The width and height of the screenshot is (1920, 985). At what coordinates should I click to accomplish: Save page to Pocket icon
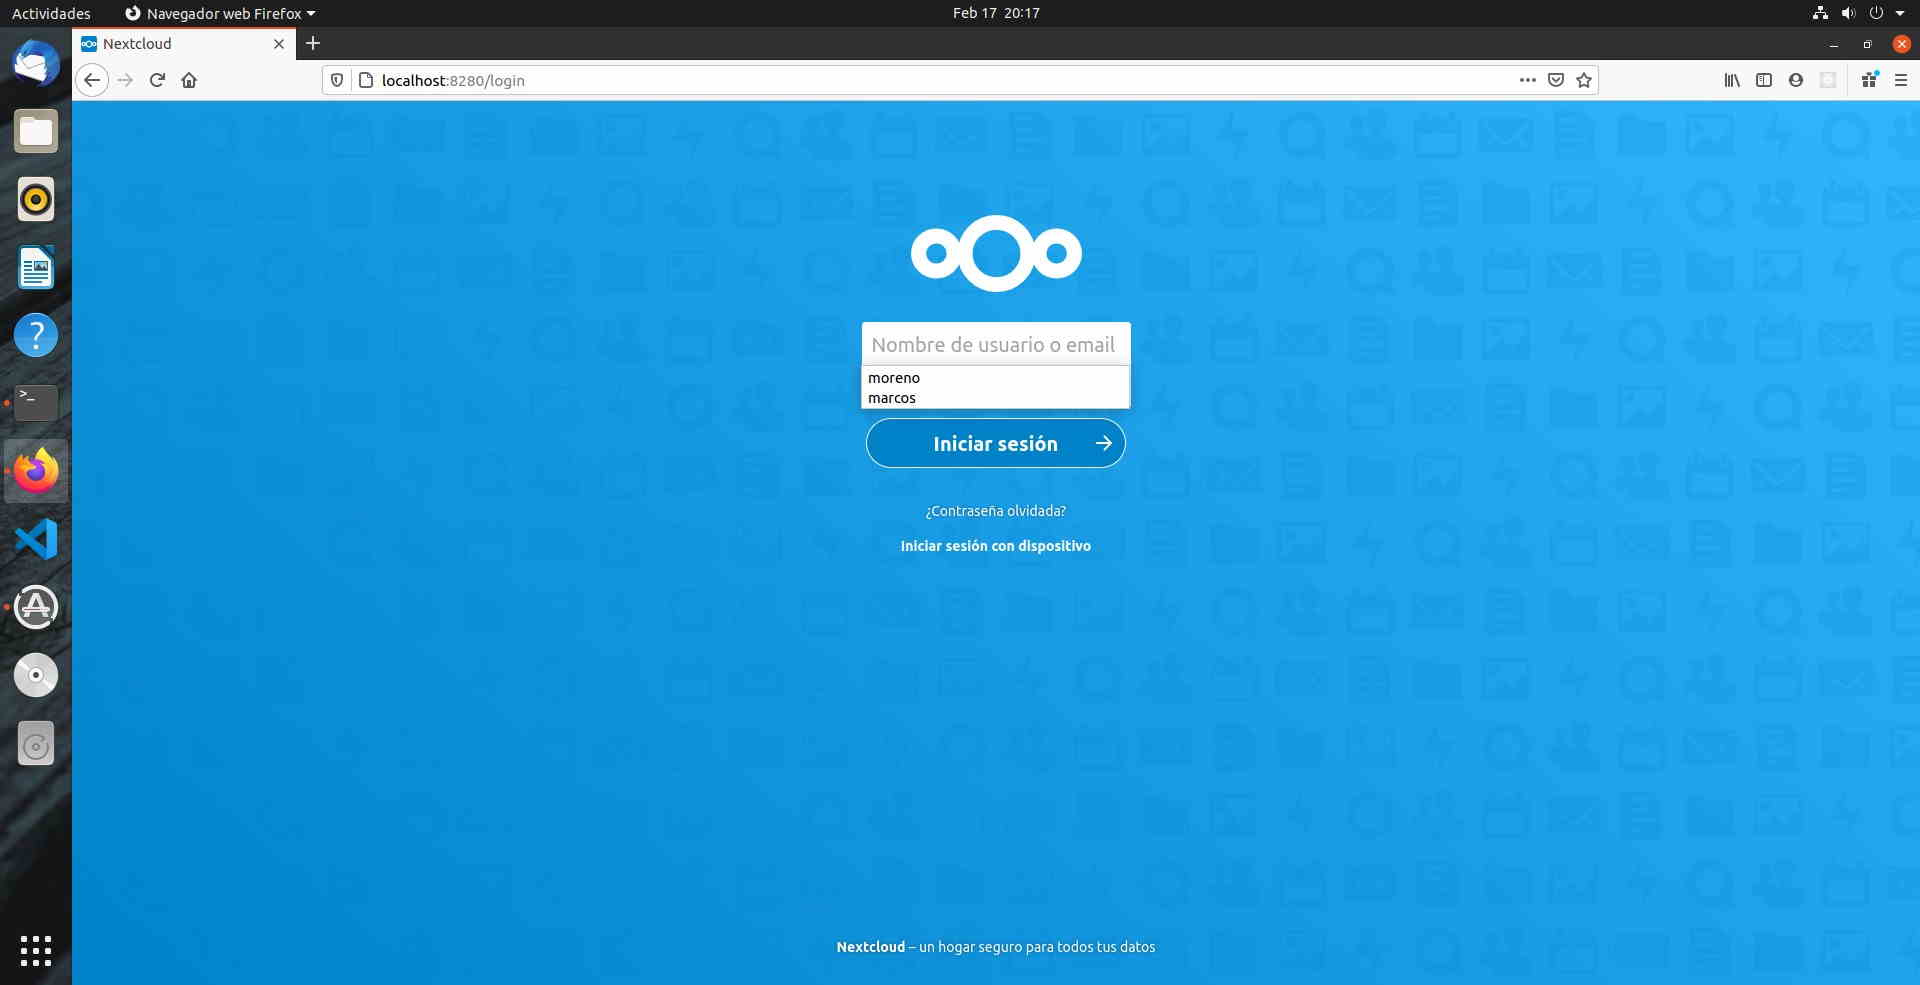(1556, 80)
